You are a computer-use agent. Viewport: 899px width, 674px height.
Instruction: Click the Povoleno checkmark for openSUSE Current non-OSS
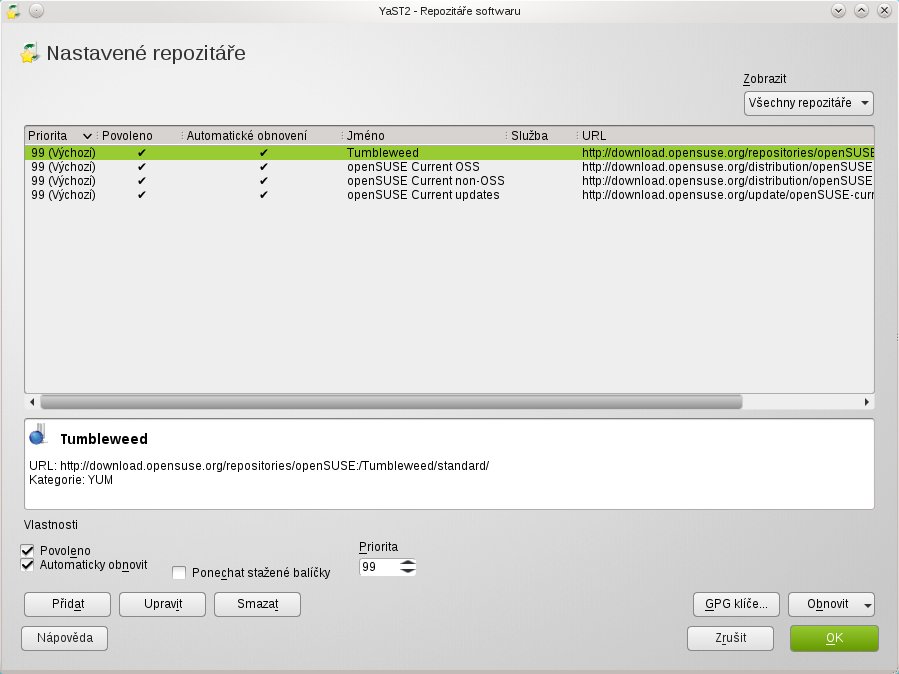click(x=142, y=181)
